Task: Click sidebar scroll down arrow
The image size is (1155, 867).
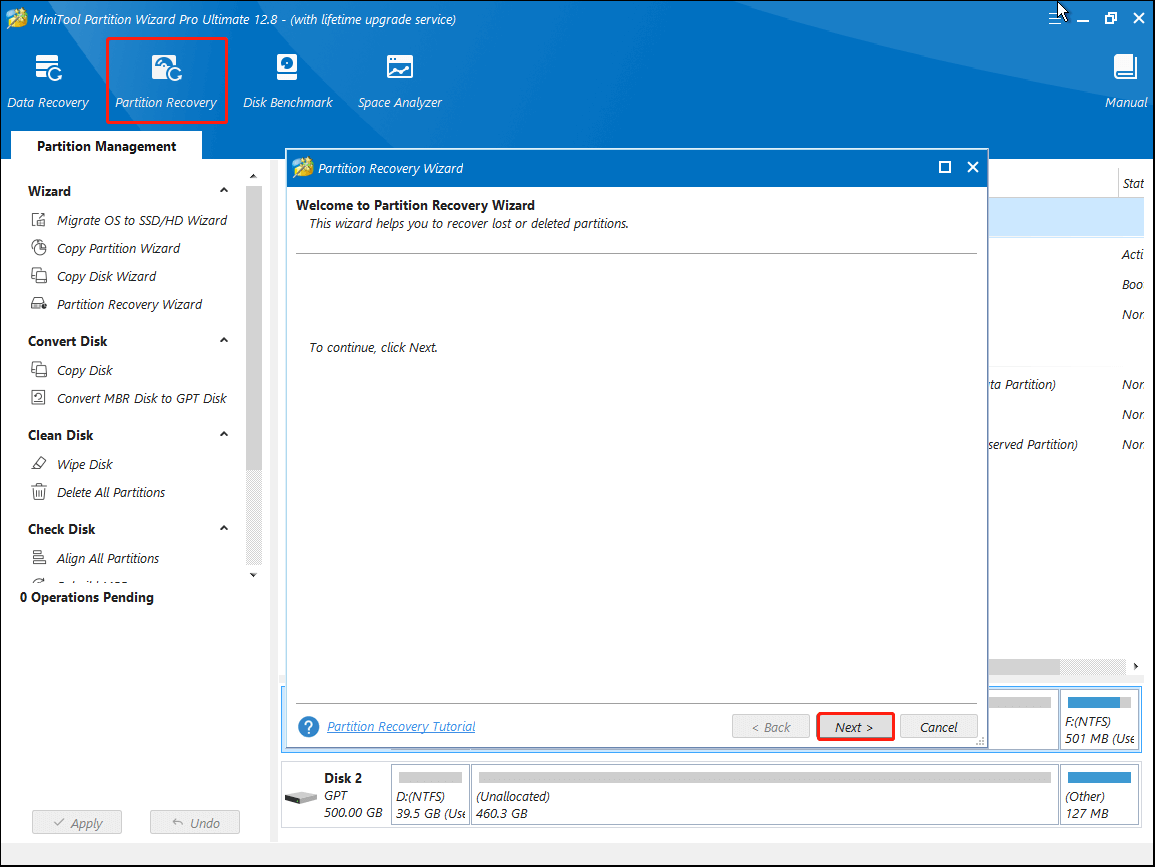Action: [x=253, y=575]
